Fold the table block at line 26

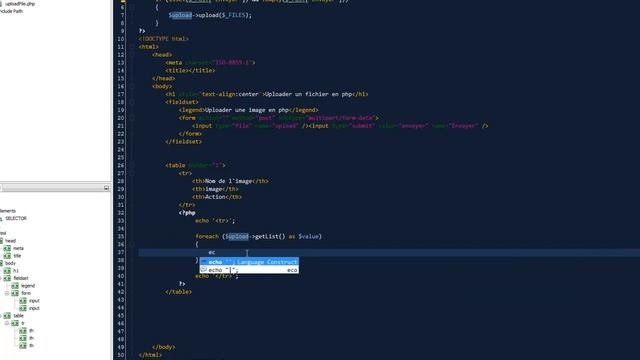[x=132, y=165]
